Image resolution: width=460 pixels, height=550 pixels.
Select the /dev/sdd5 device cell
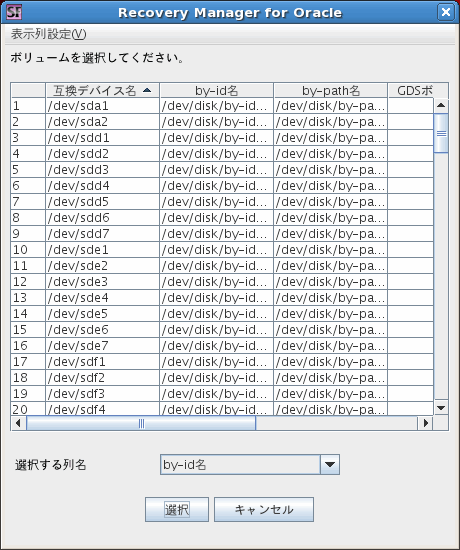(x=102, y=202)
